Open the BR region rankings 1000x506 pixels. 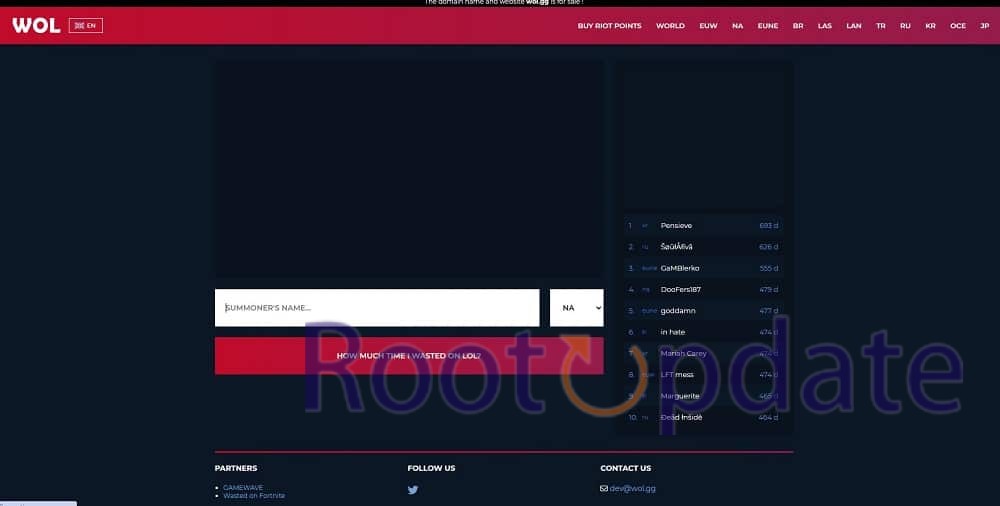click(798, 26)
